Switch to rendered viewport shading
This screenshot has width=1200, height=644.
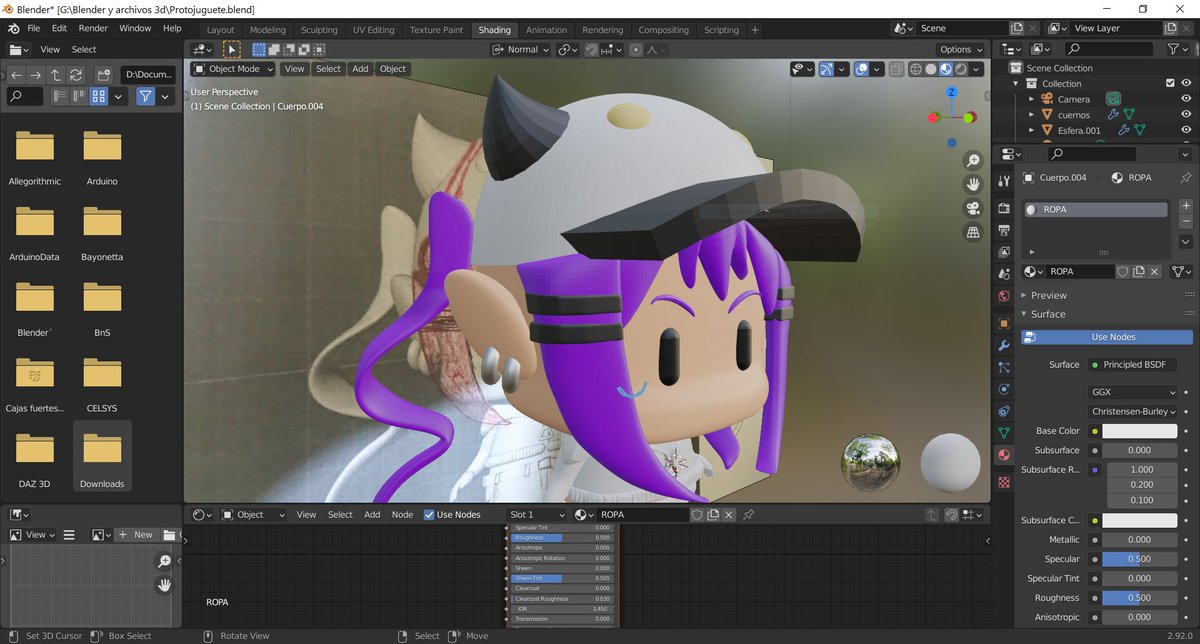[961, 69]
